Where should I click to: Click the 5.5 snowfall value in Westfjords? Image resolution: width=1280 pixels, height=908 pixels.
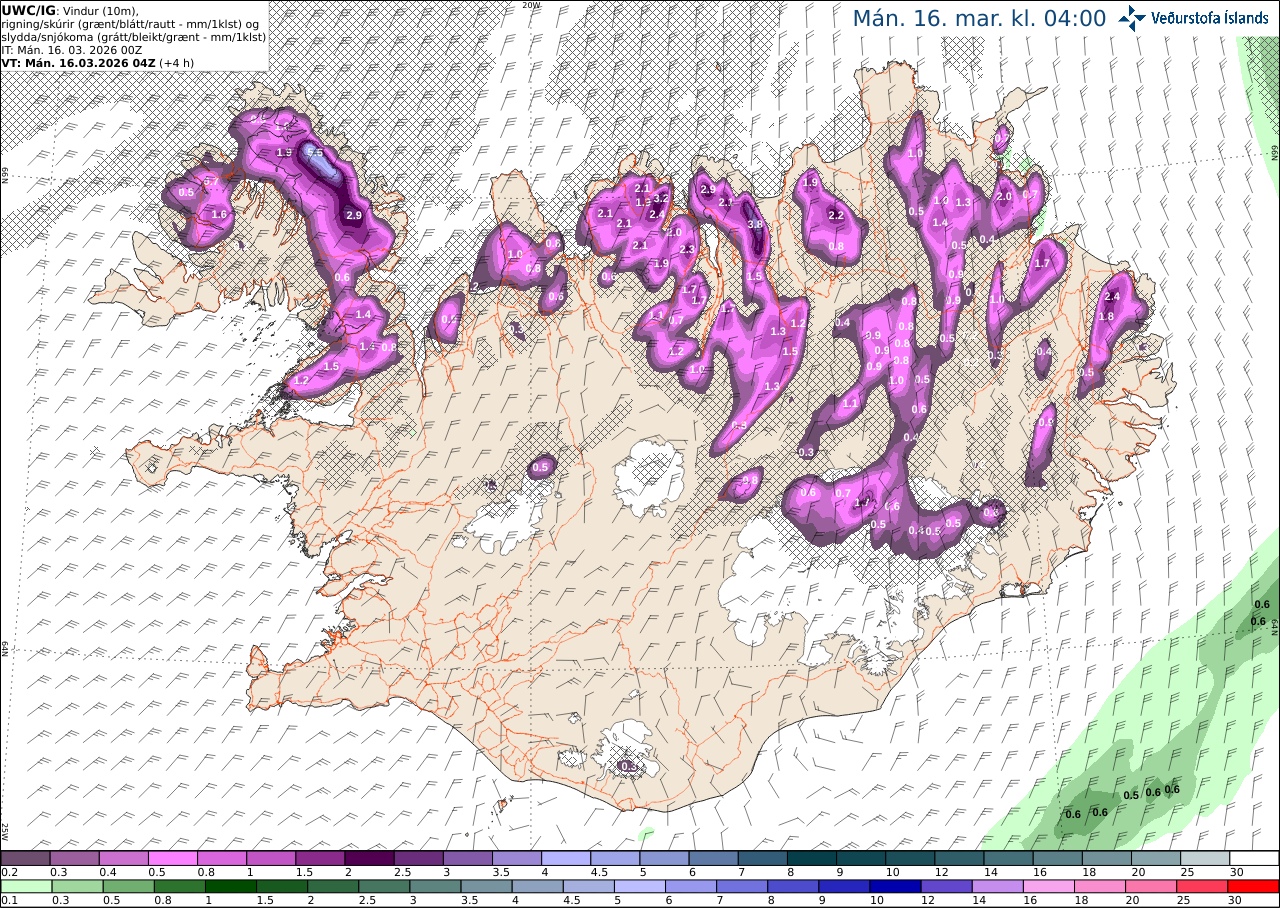[x=315, y=153]
